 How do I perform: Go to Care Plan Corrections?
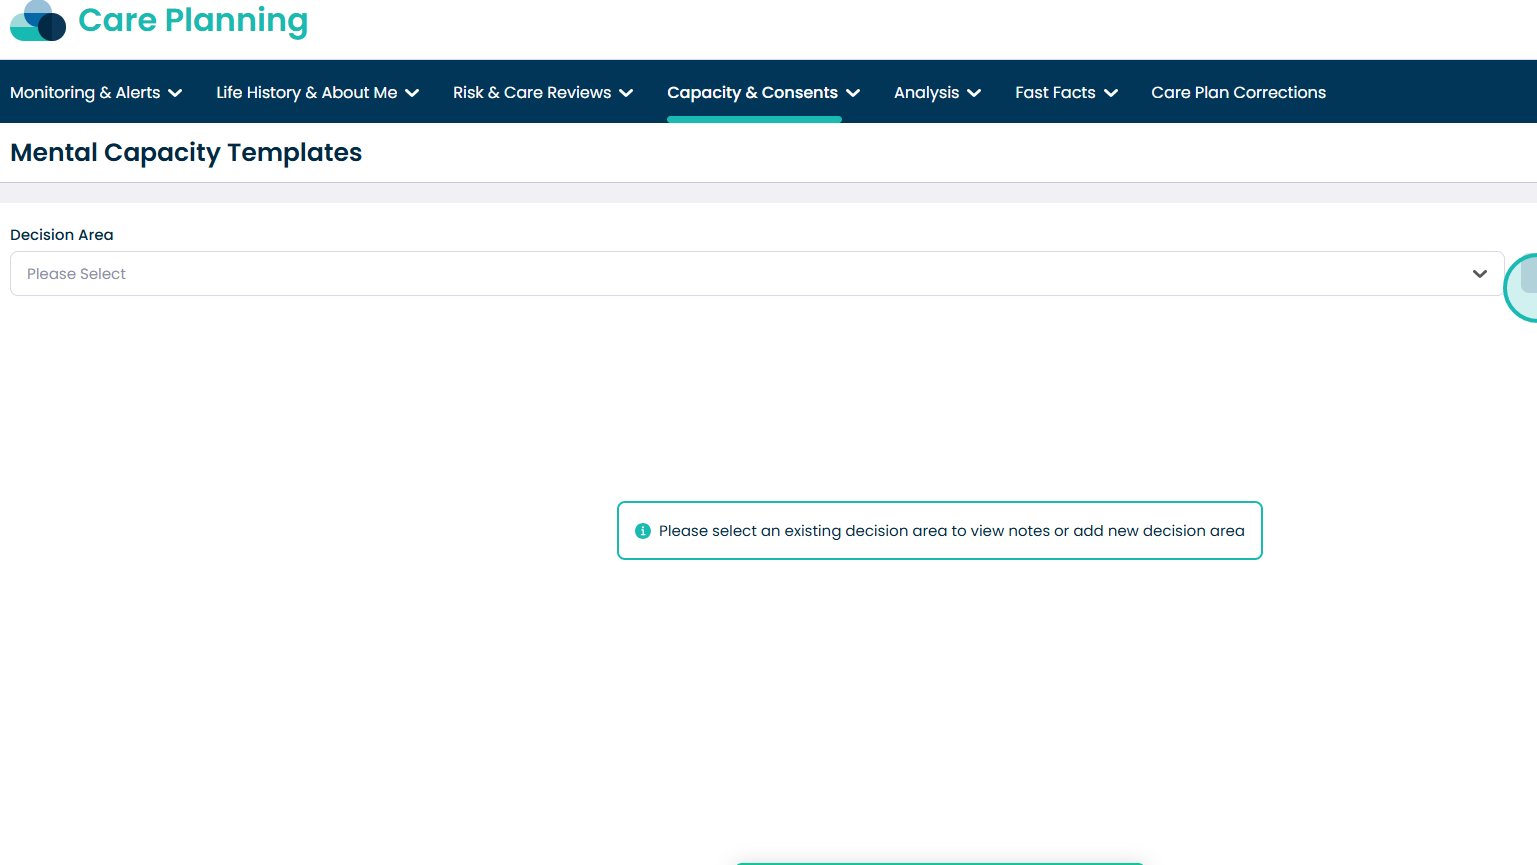1238,92
